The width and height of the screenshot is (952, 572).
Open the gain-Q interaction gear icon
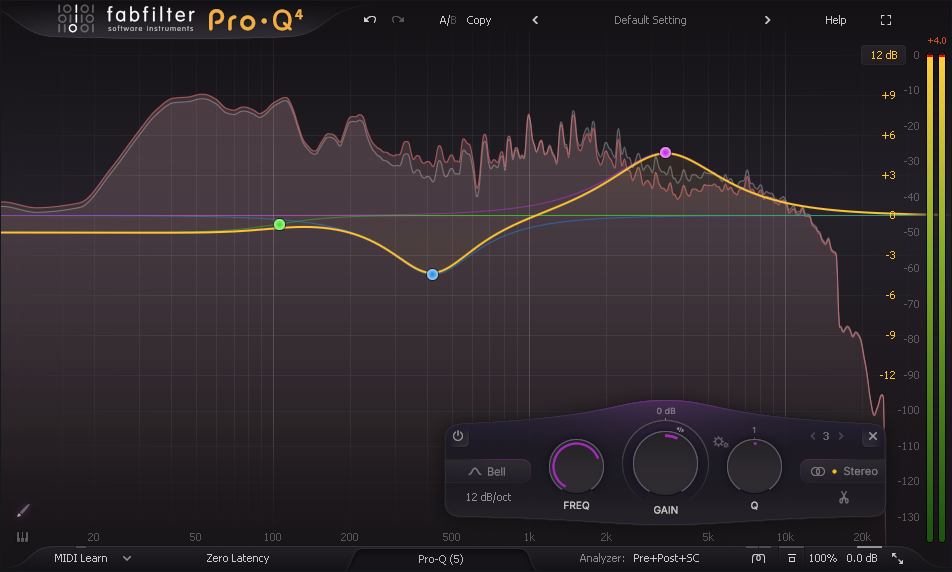(720, 442)
